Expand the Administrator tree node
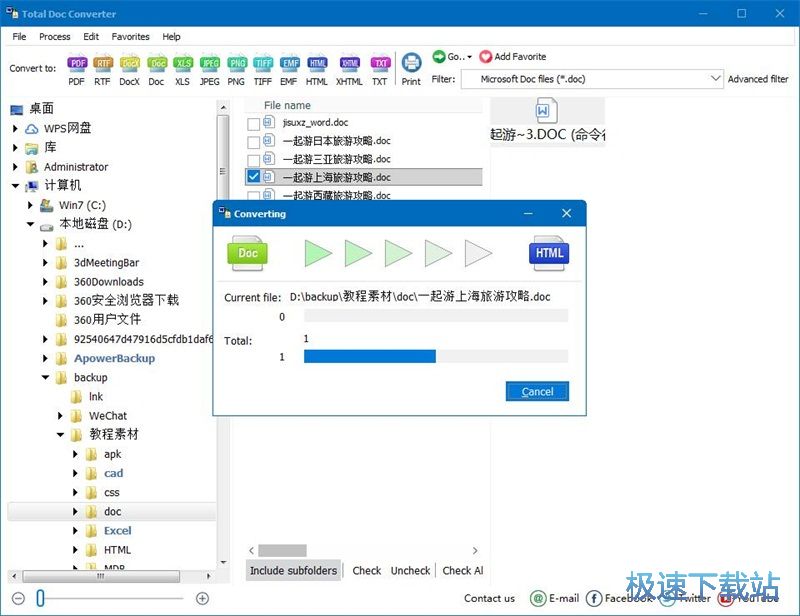800x616 pixels. pyautogui.click(x=15, y=167)
